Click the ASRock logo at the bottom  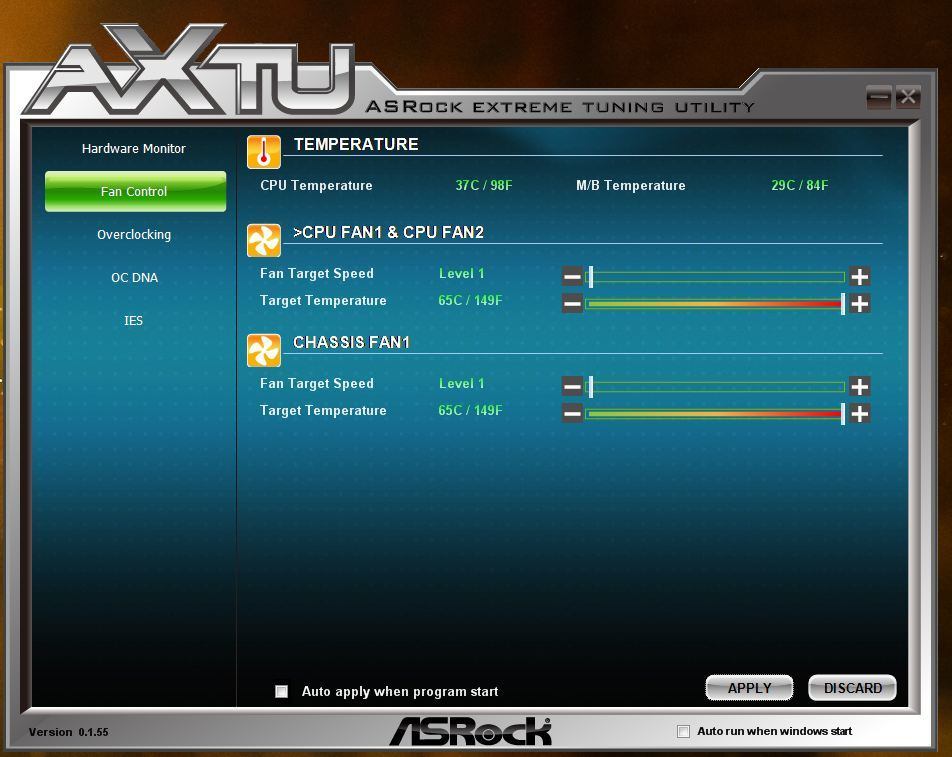[471, 732]
